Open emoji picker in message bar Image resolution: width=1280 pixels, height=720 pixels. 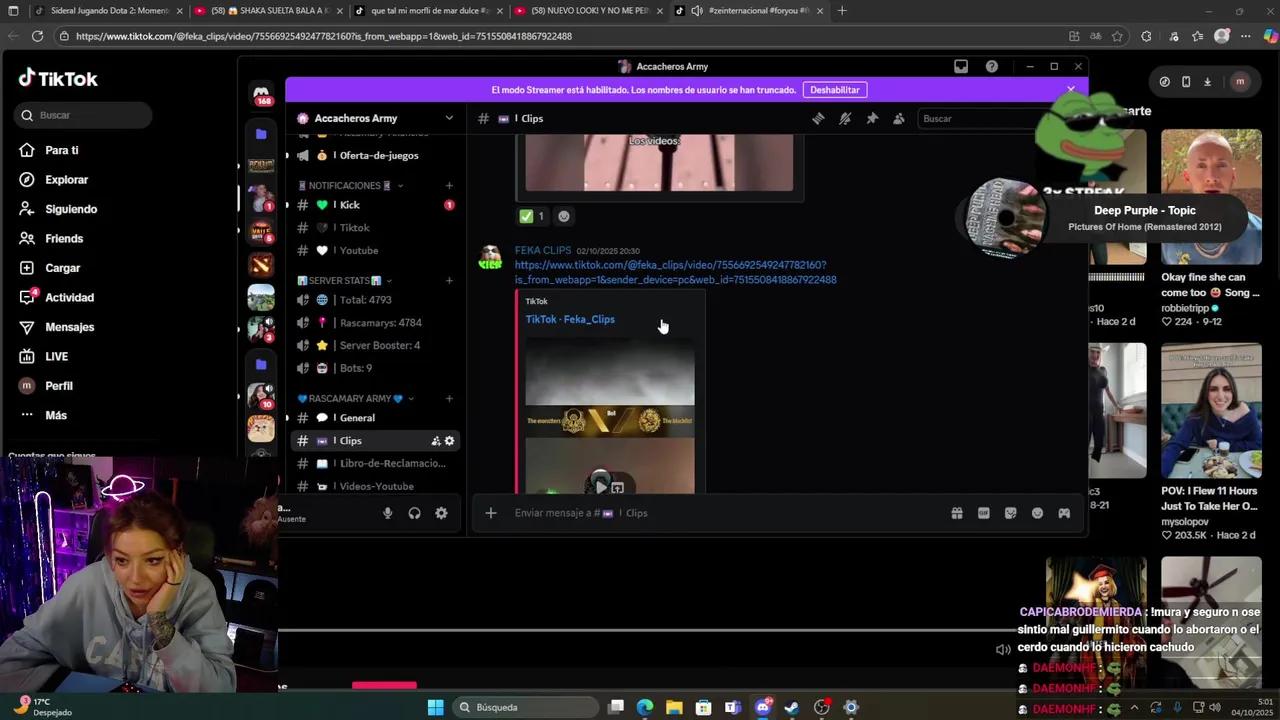1037,513
